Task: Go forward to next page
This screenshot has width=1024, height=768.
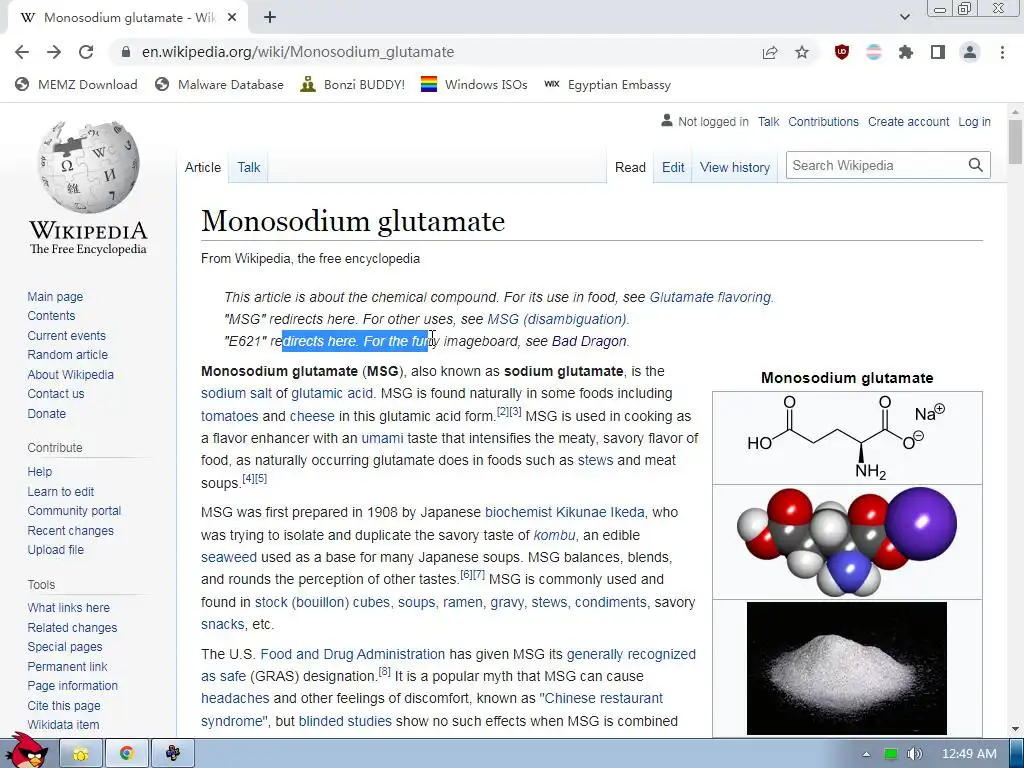Action: [x=54, y=52]
